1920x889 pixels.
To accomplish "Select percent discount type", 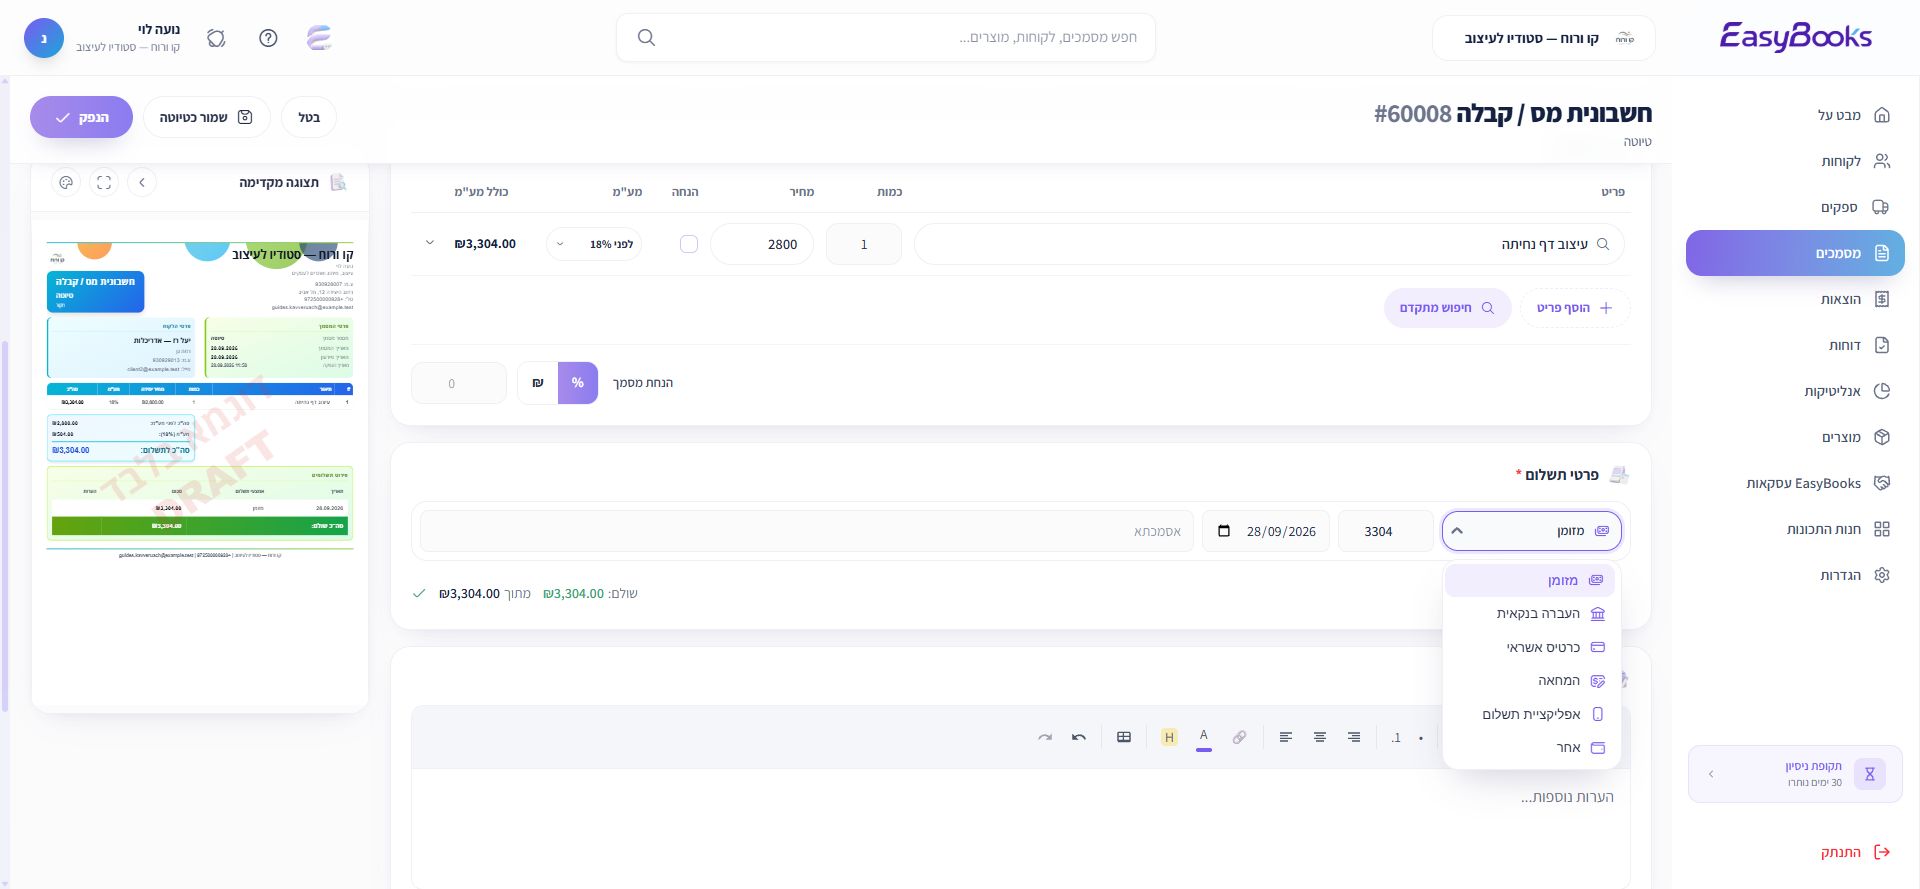I will click(x=578, y=383).
